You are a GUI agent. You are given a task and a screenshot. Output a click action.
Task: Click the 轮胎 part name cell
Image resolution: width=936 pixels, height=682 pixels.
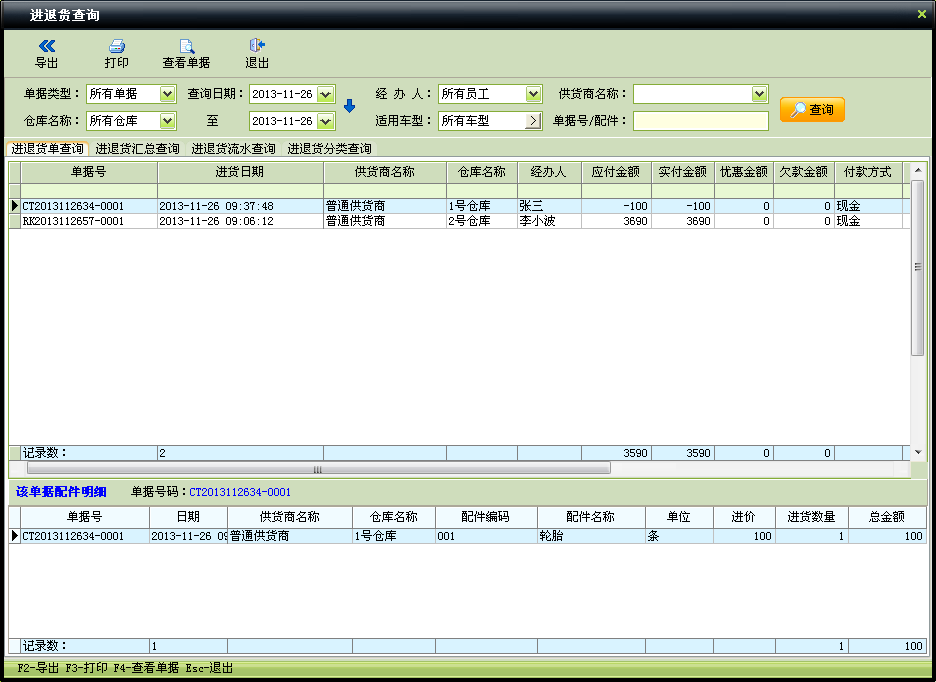(x=591, y=536)
